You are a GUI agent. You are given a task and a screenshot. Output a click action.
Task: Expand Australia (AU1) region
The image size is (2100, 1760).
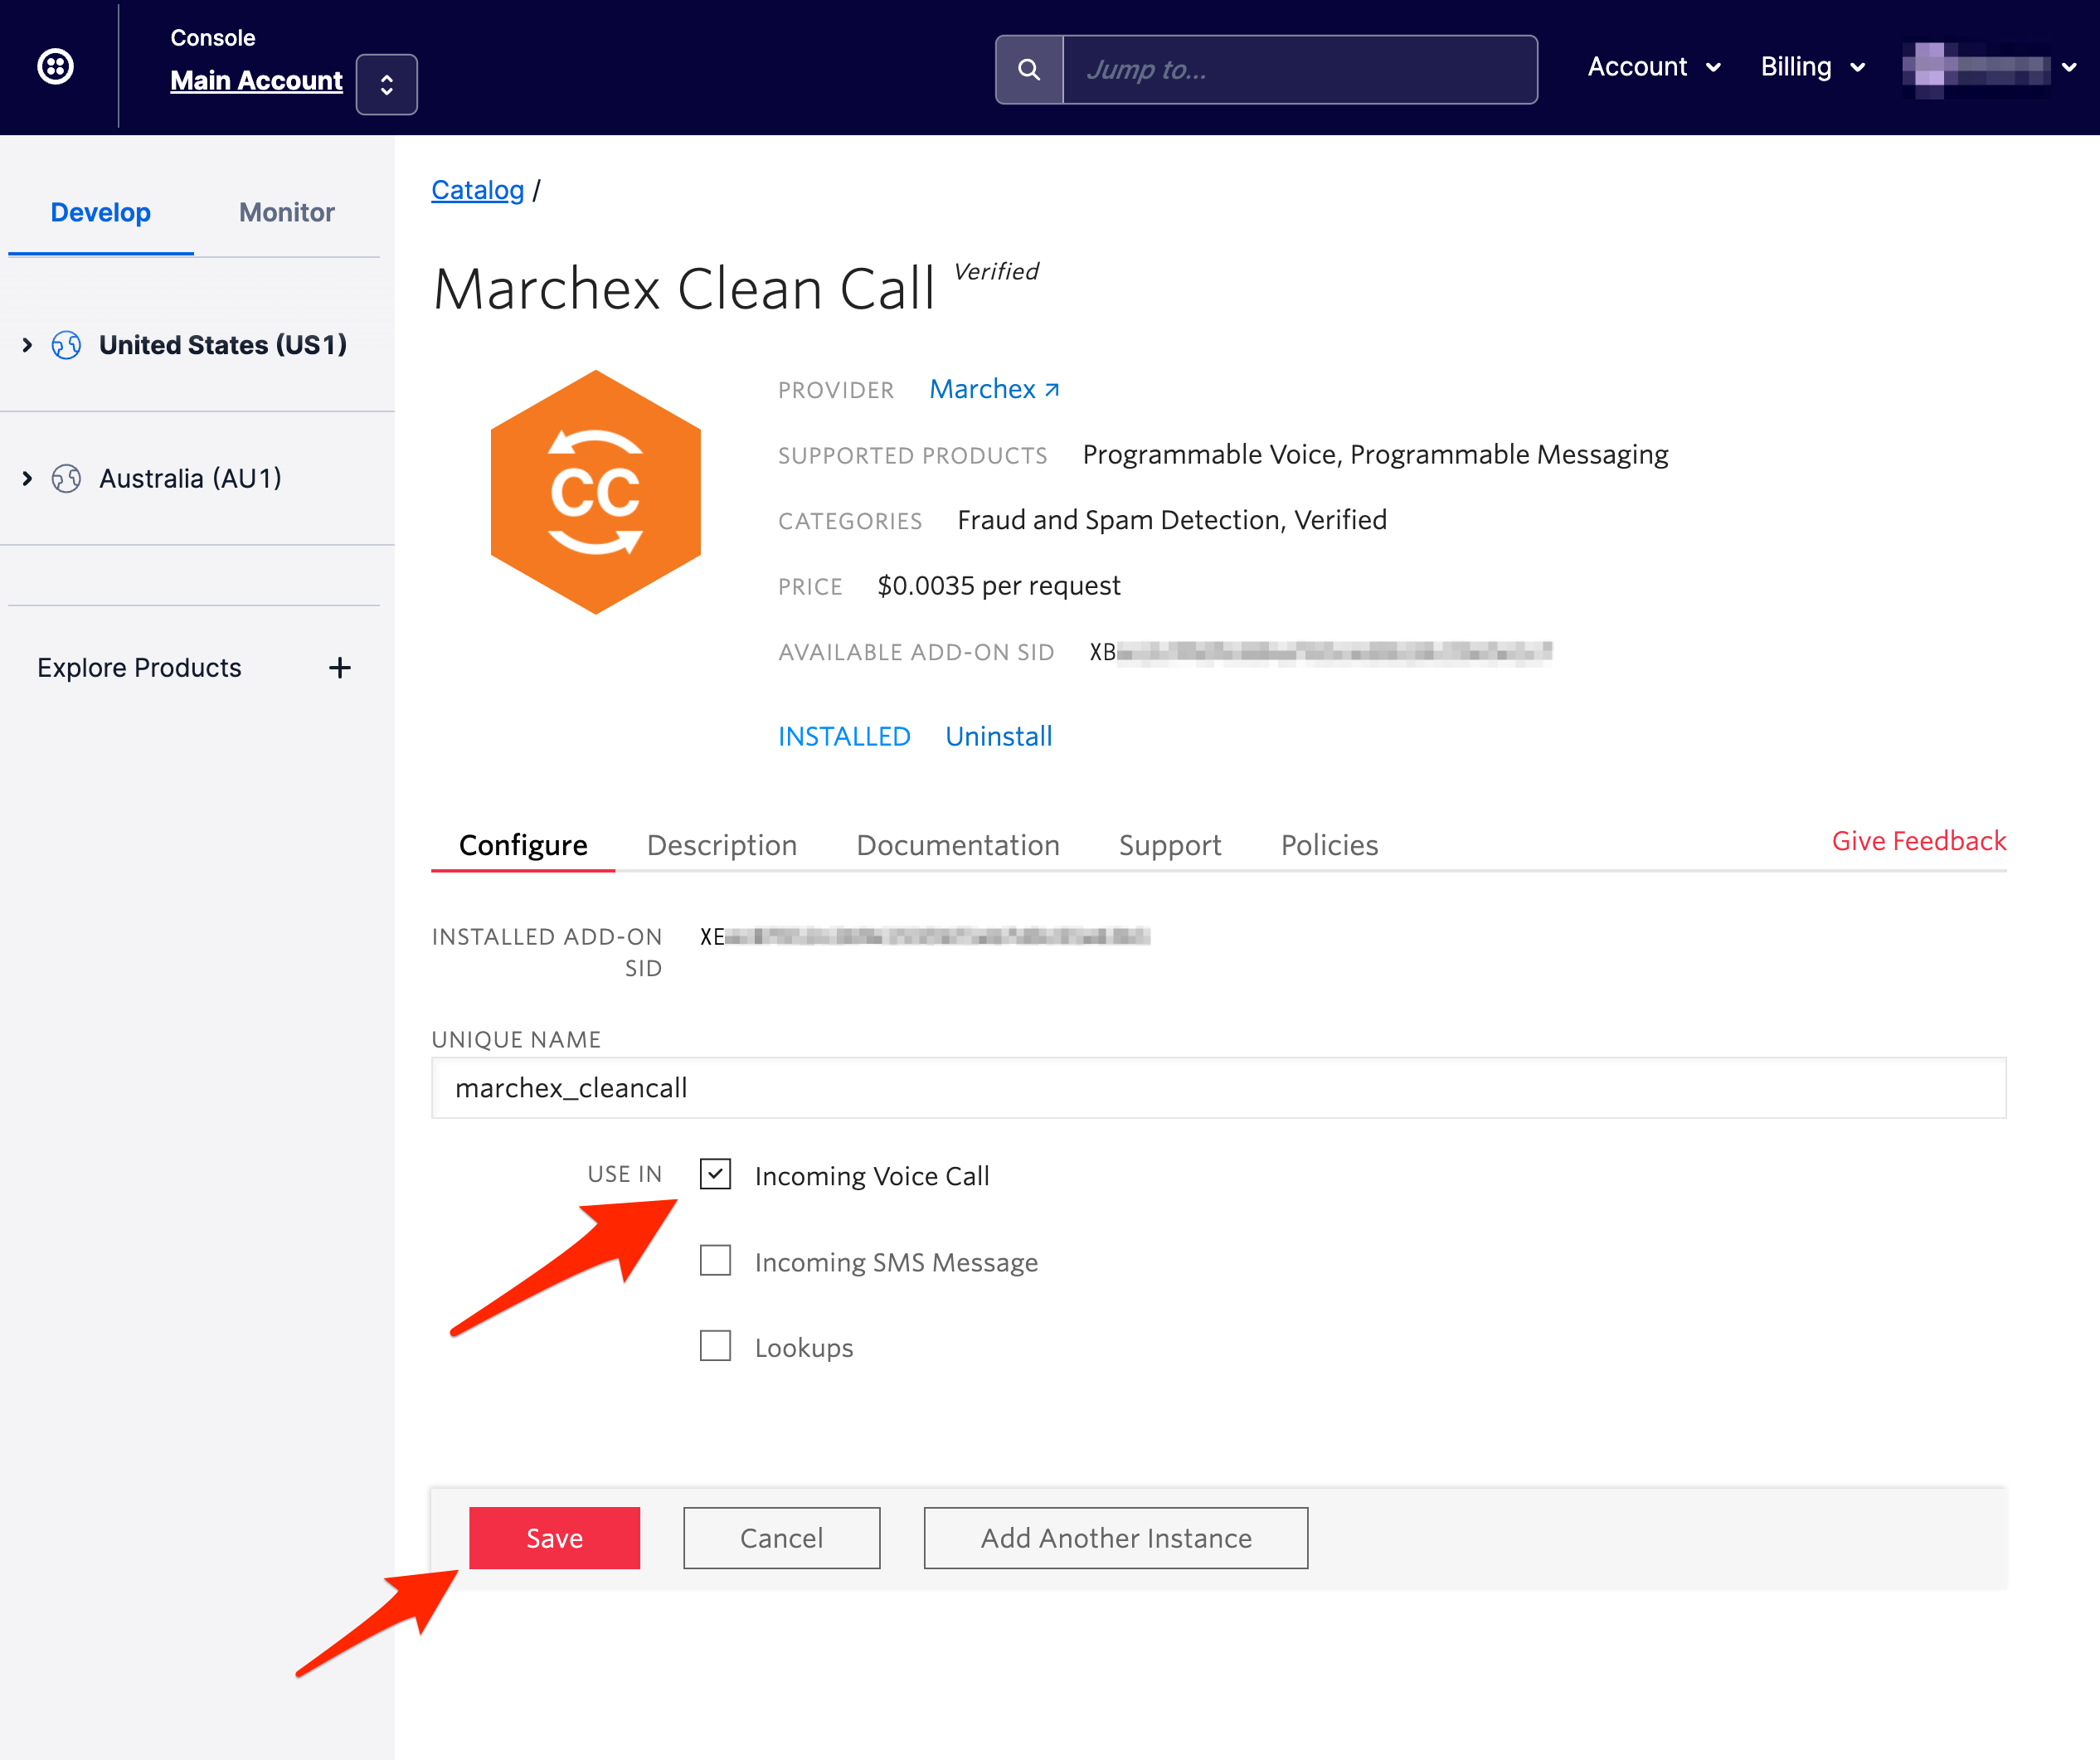pyautogui.click(x=27, y=479)
